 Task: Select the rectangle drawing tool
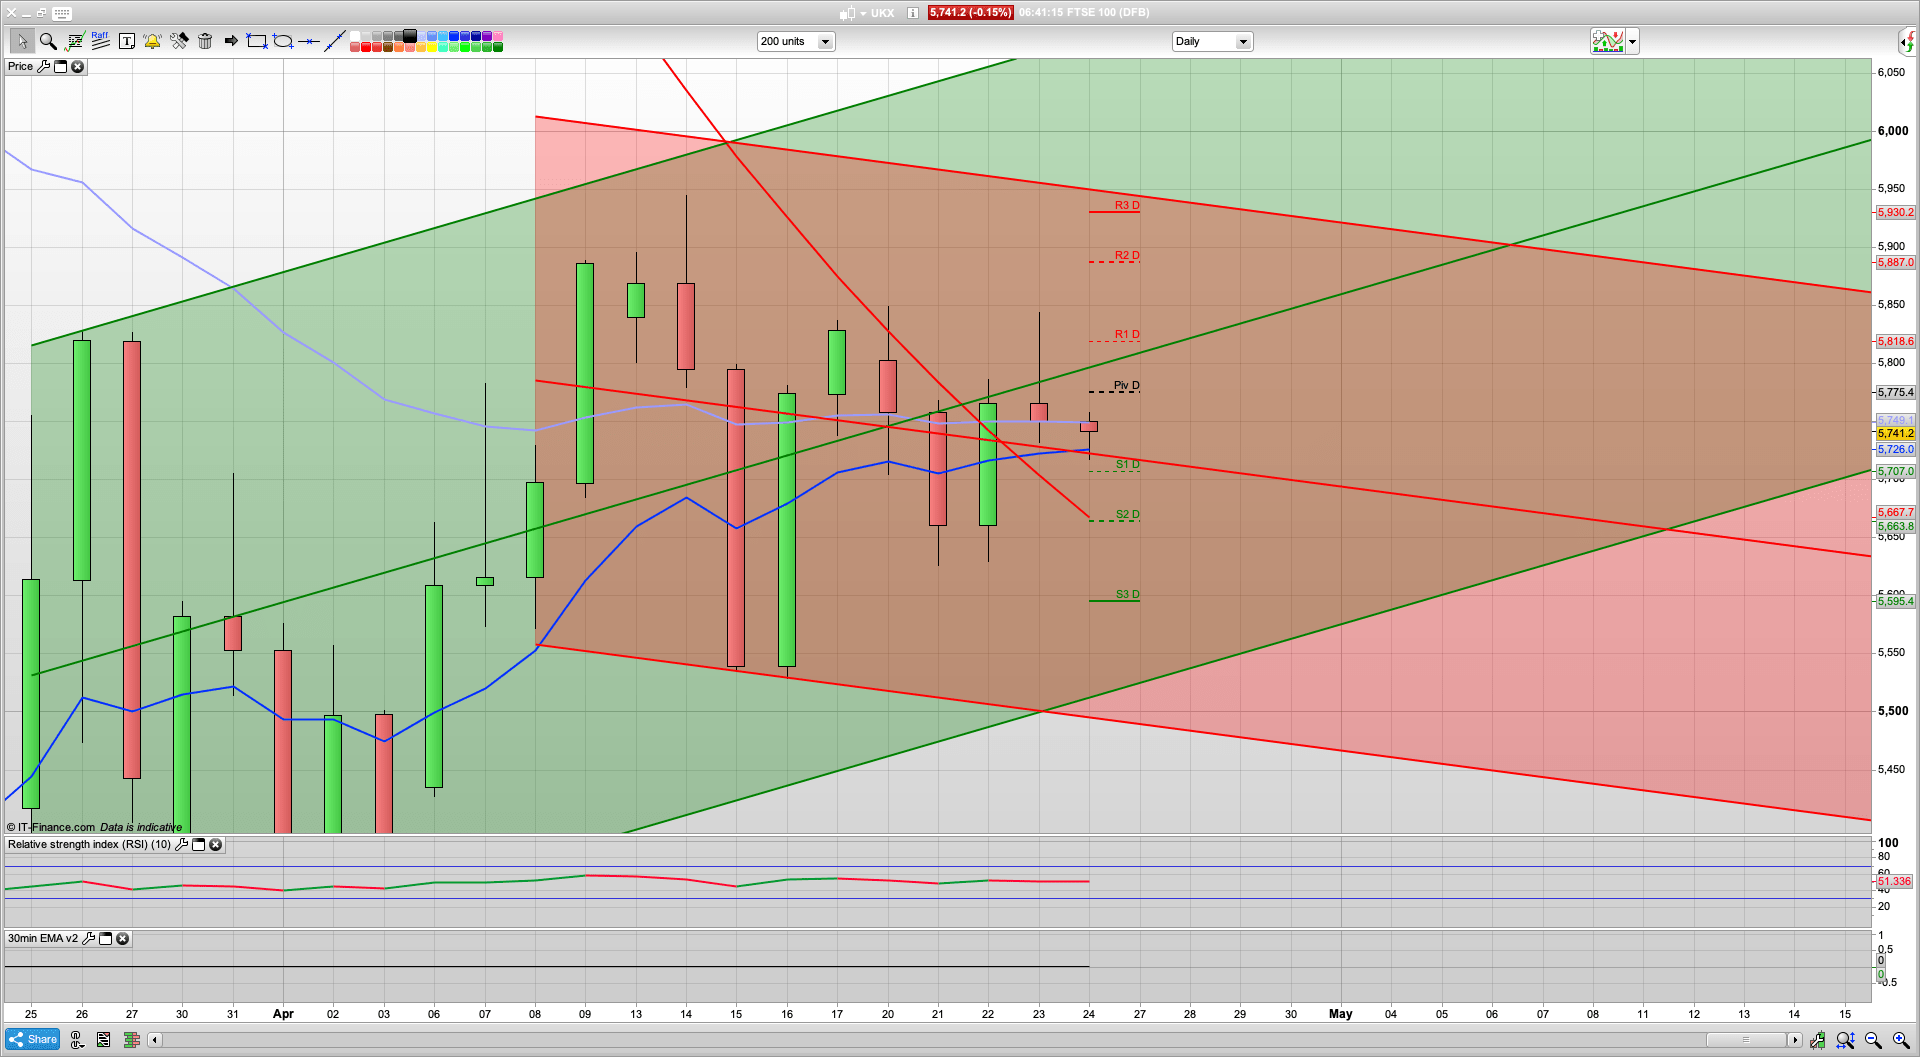[257, 41]
